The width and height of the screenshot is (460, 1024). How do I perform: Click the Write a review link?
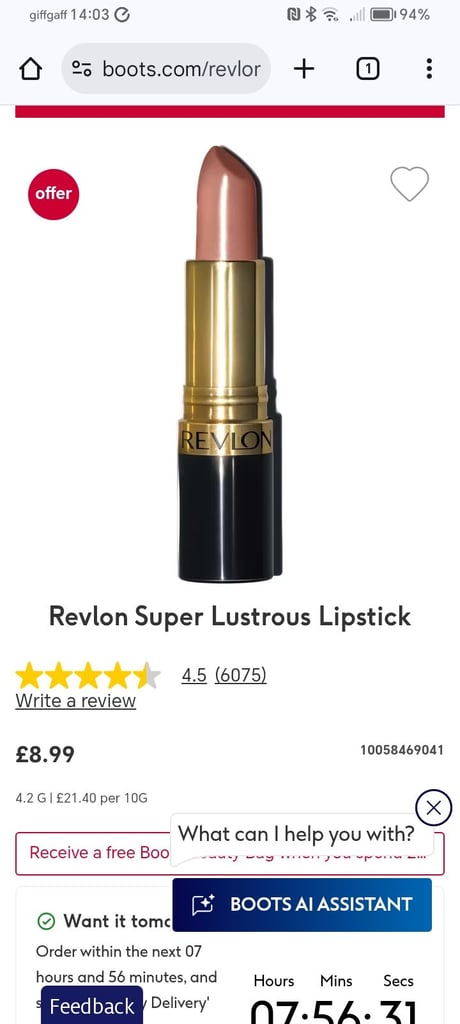76,701
